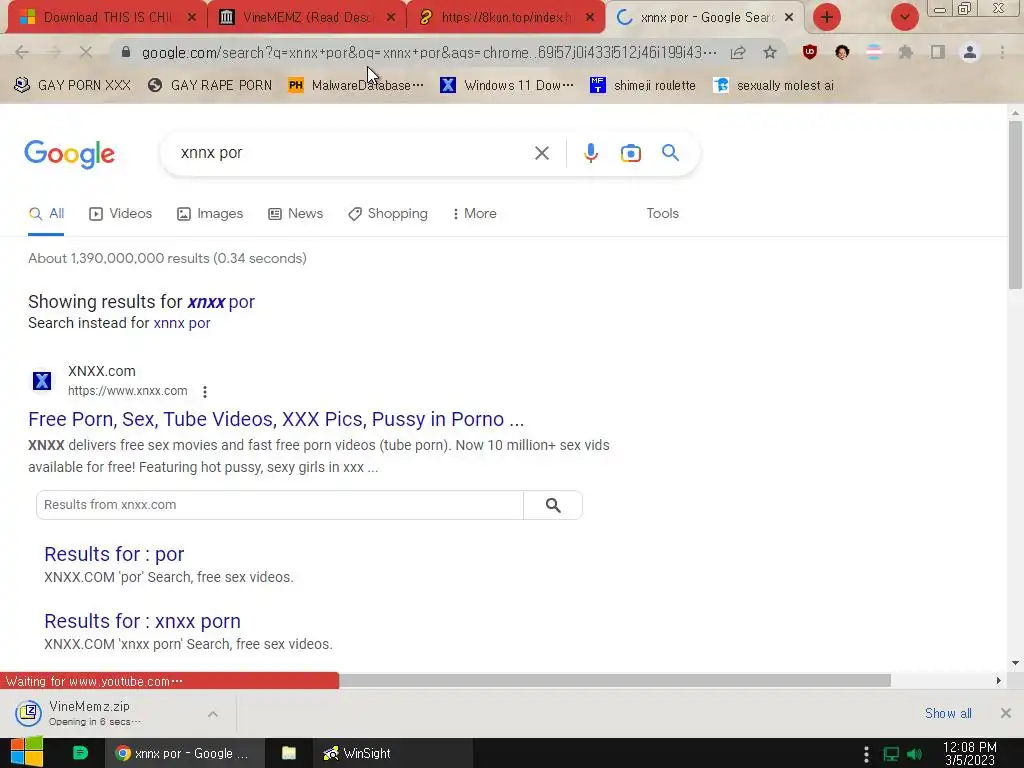Click the taskbar clock showing 12:08 PM

point(970,754)
